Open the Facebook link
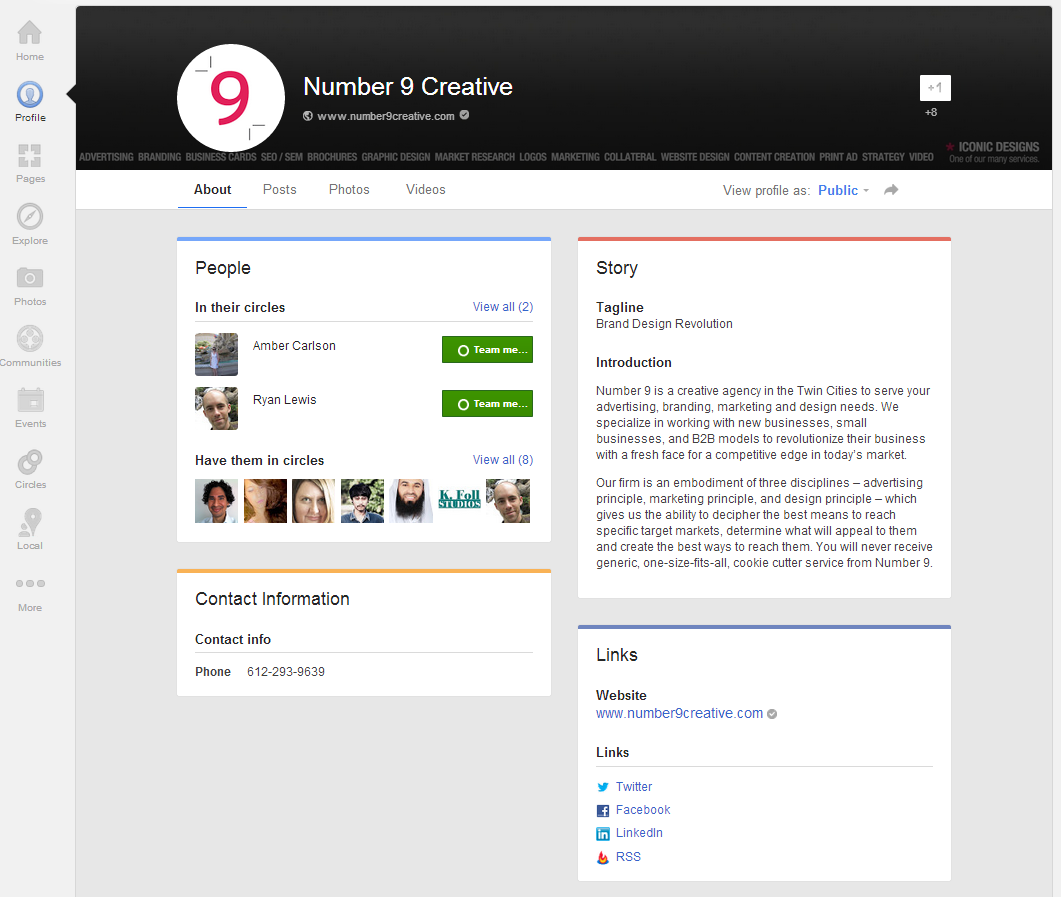 point(643,810)
